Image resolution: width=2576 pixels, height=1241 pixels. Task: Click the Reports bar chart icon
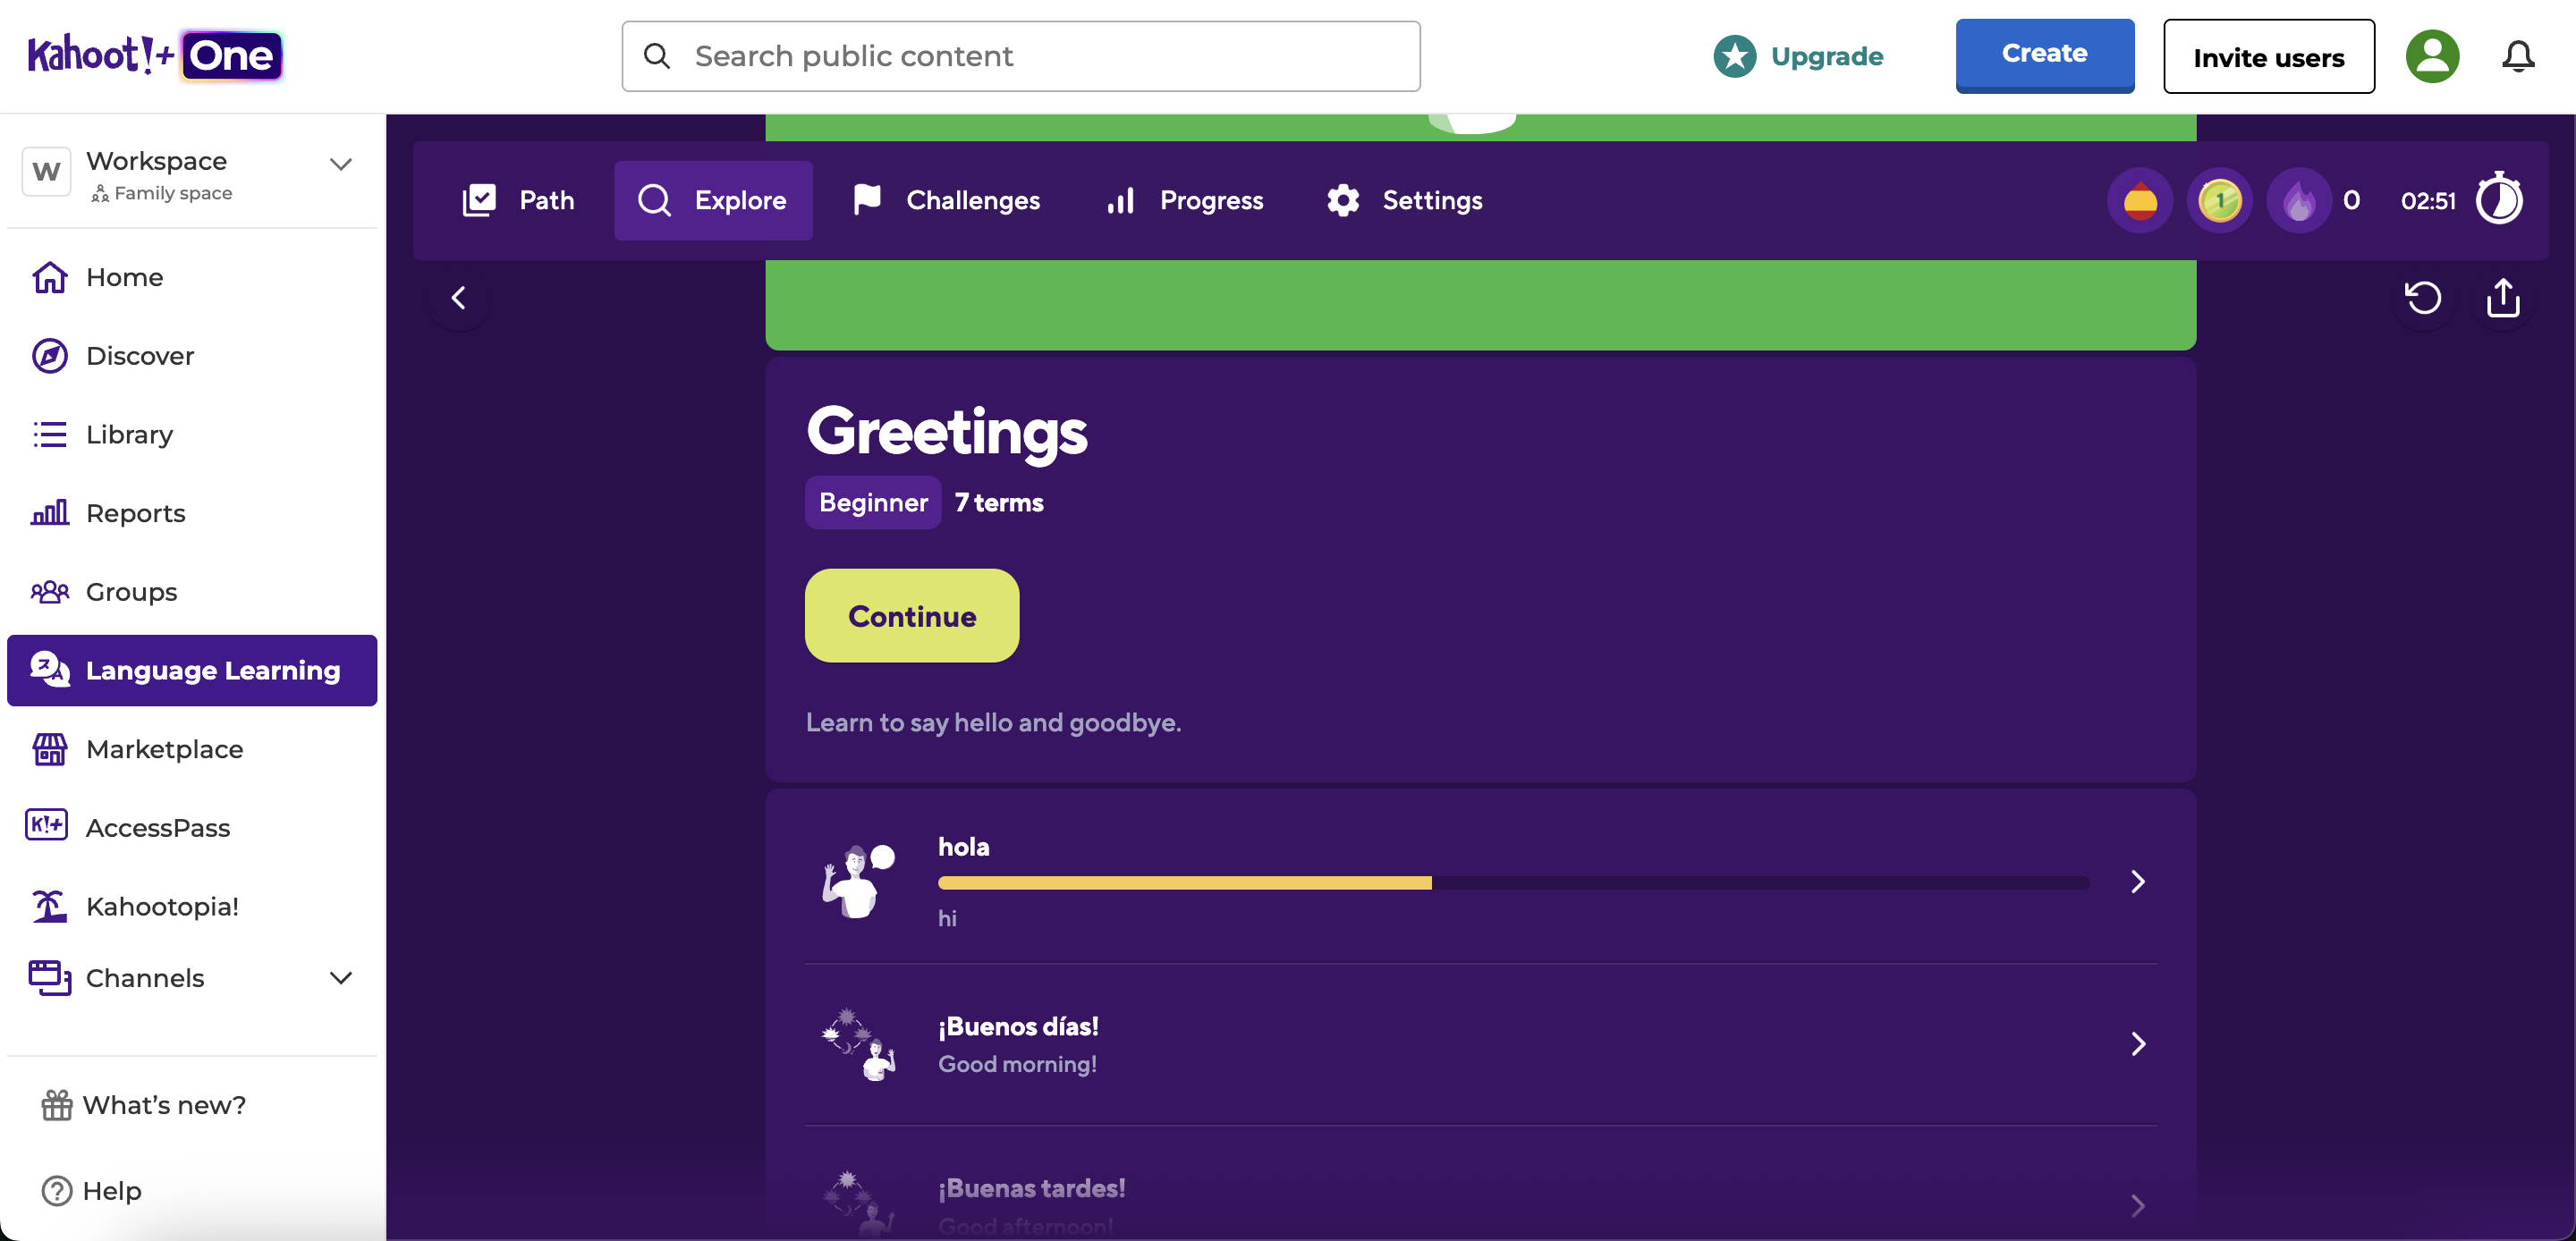coord(50,513)
